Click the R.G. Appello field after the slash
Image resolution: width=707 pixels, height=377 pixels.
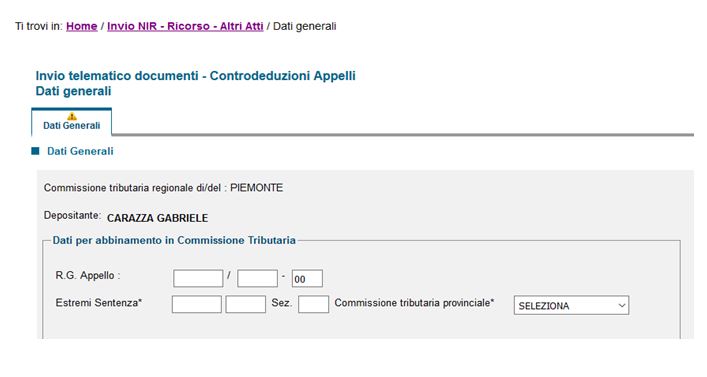pos(257,278)
